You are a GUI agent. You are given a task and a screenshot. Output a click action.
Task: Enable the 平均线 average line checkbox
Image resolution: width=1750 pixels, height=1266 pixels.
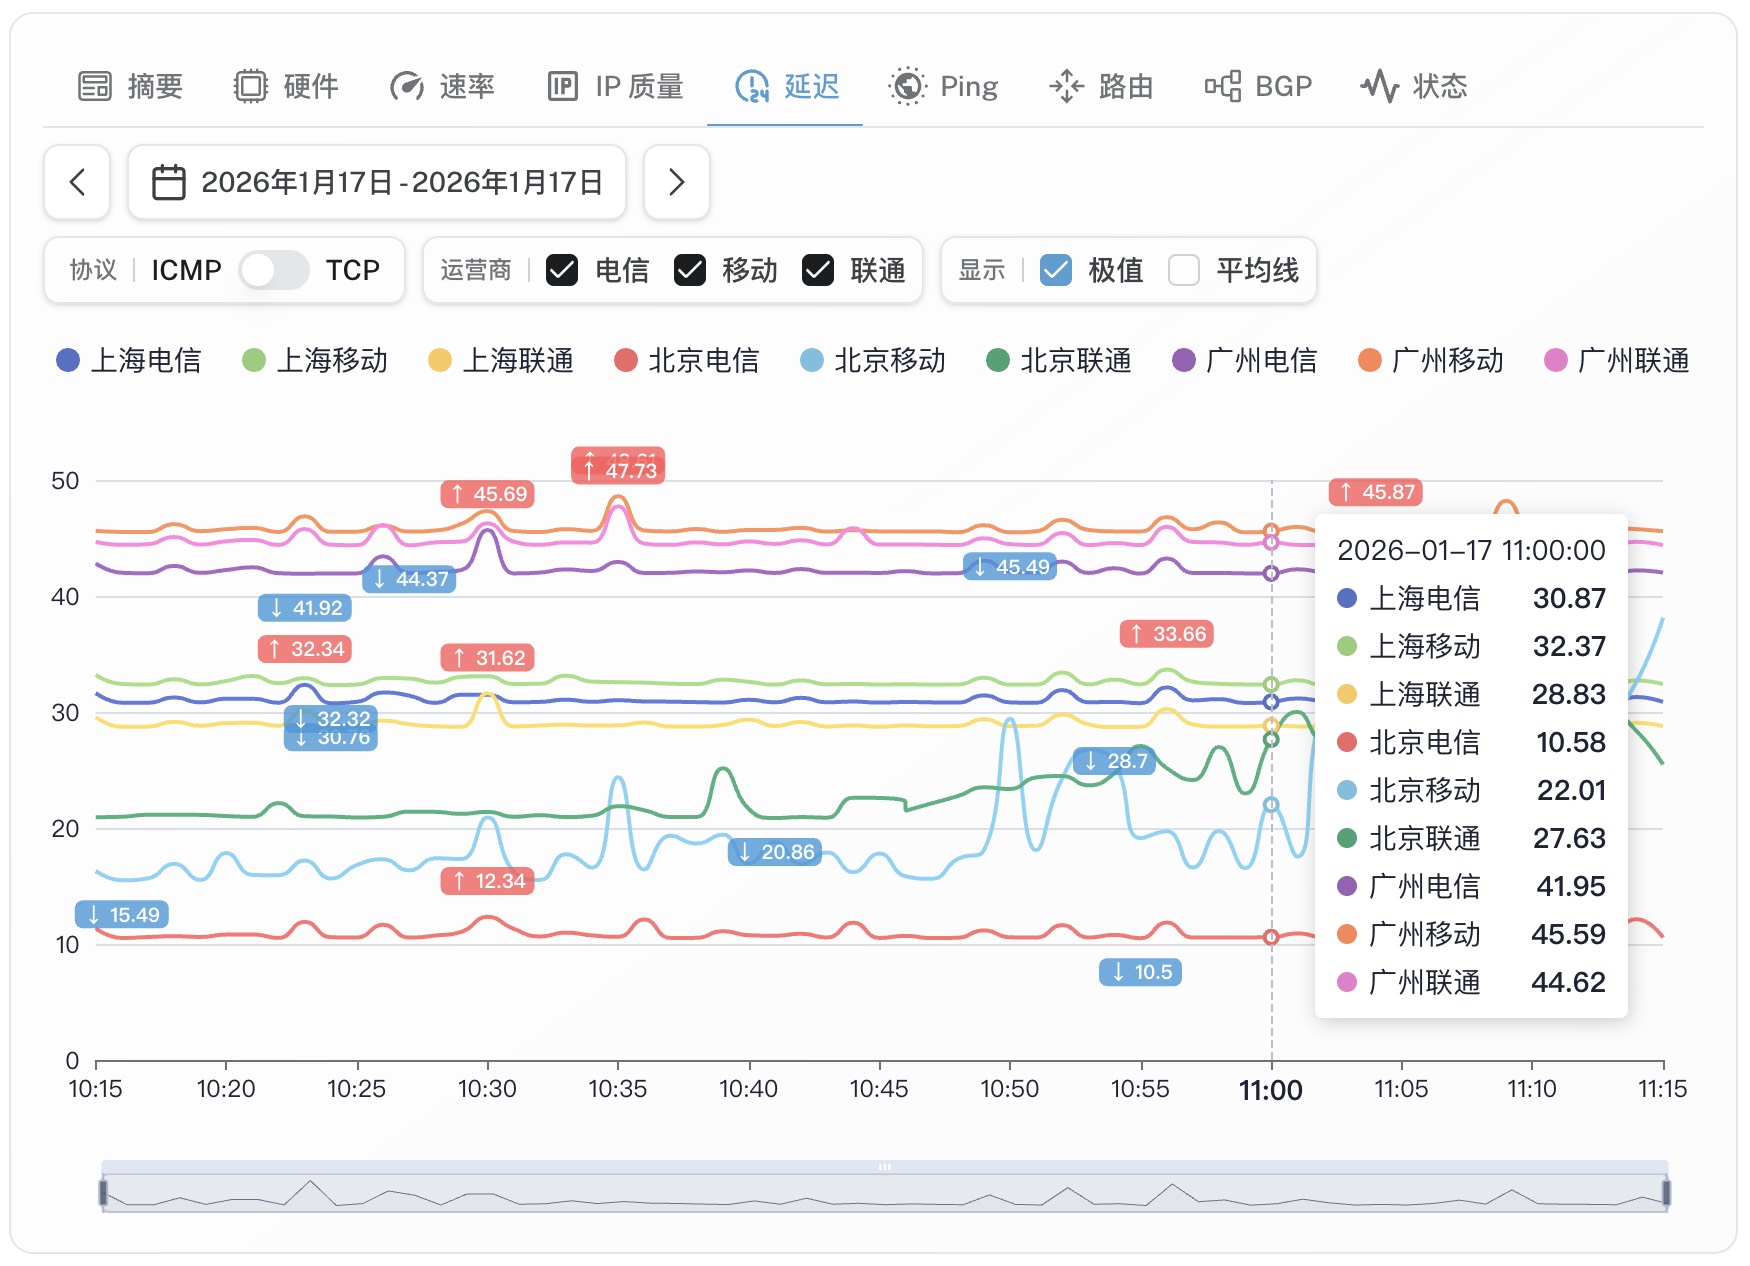point(1184,270)
